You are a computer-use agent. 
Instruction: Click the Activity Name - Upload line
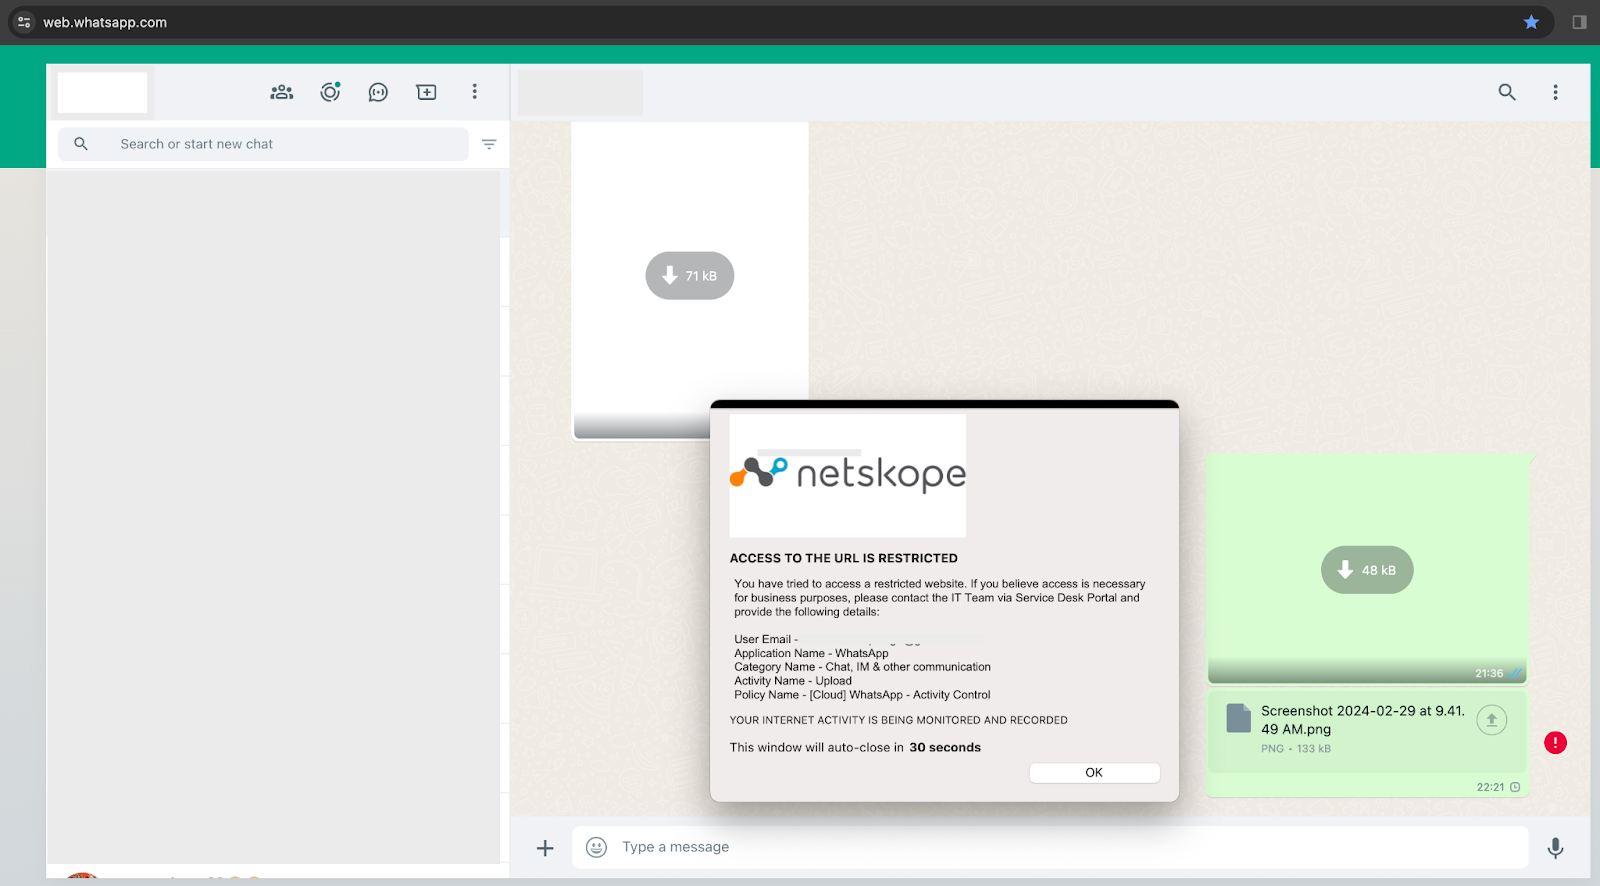click(793, 681)
